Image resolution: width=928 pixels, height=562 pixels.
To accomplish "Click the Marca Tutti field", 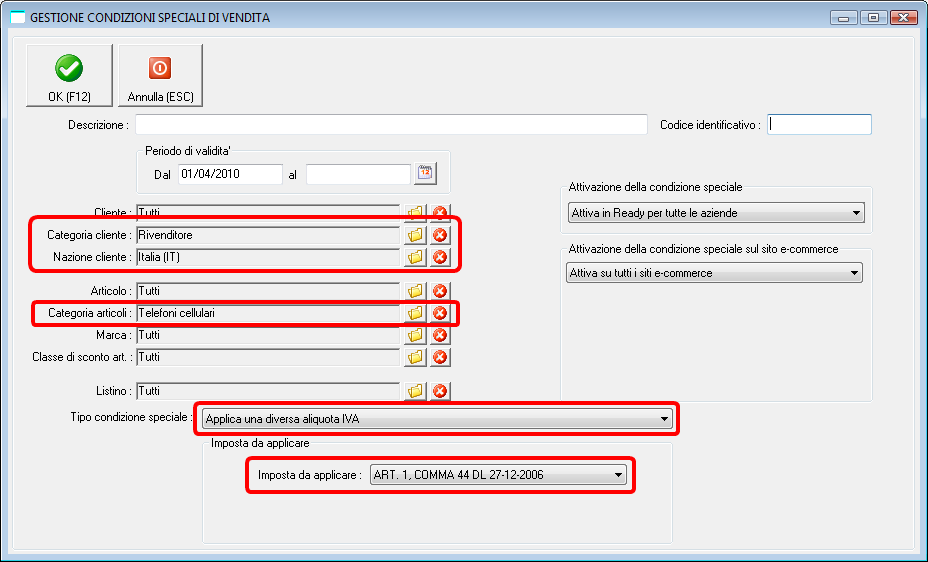I will 268,335.
